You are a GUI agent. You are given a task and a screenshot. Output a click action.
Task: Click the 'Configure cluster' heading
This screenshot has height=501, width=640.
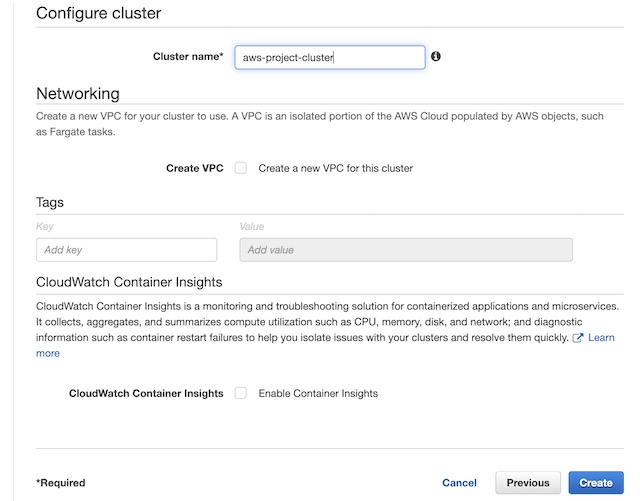98,14
